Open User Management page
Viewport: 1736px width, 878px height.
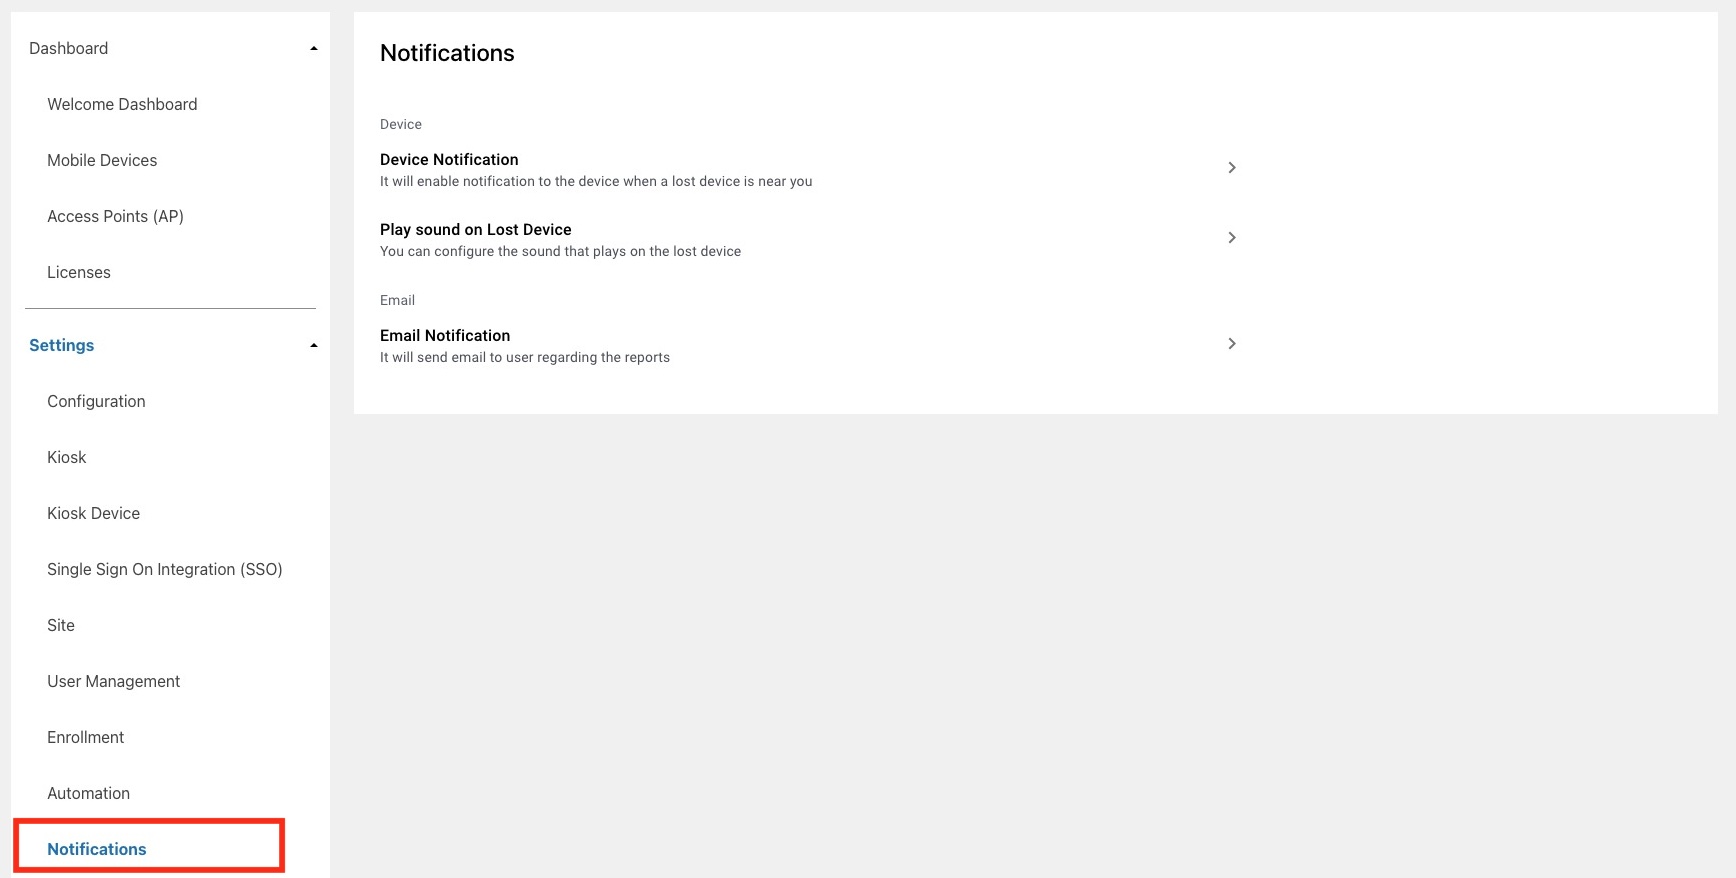(x=113, y=681)
